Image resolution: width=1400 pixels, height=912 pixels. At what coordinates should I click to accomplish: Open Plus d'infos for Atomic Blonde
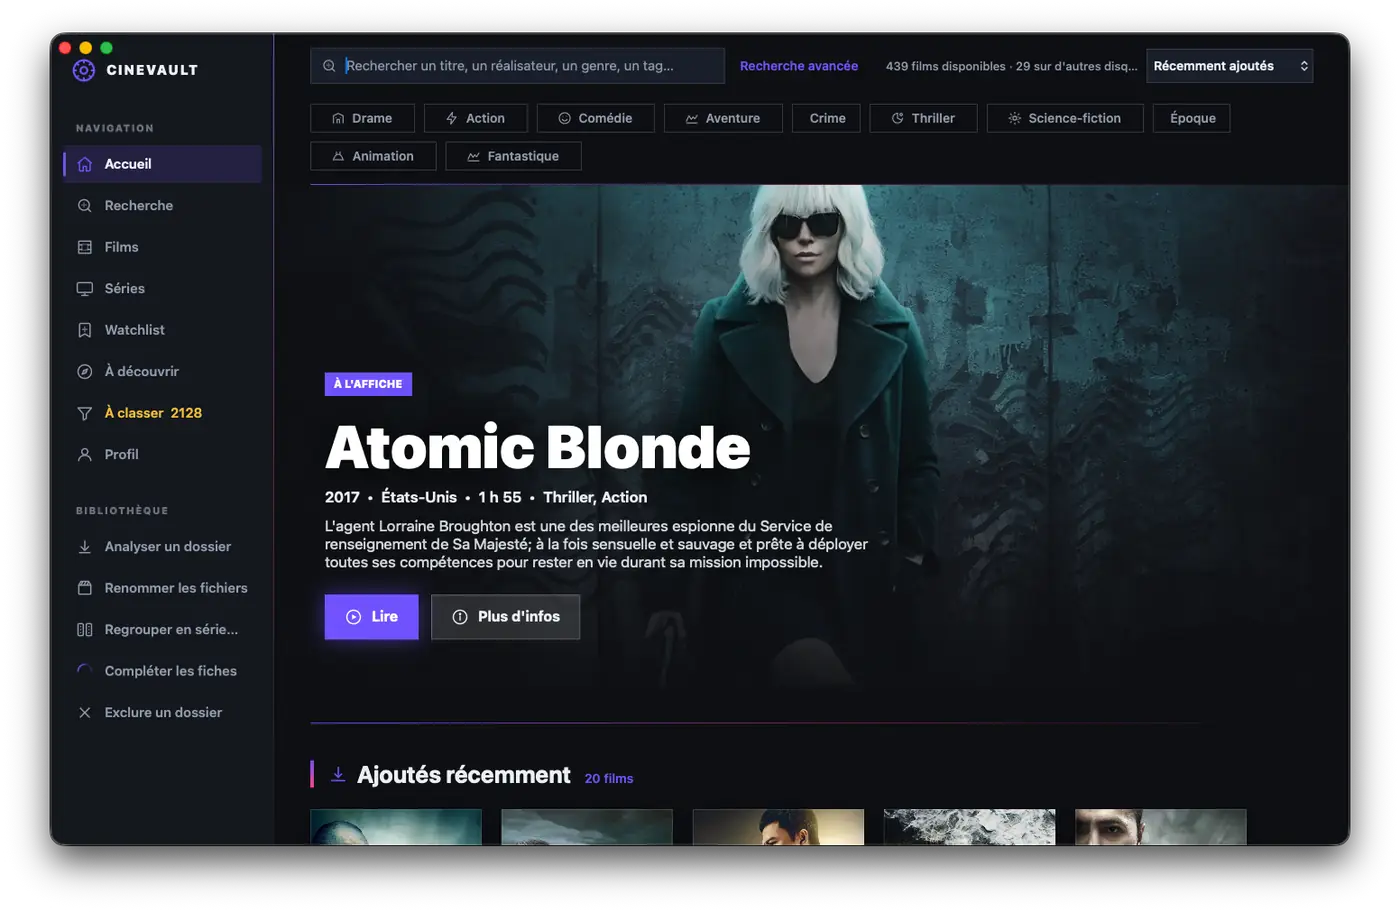[506, 617]
